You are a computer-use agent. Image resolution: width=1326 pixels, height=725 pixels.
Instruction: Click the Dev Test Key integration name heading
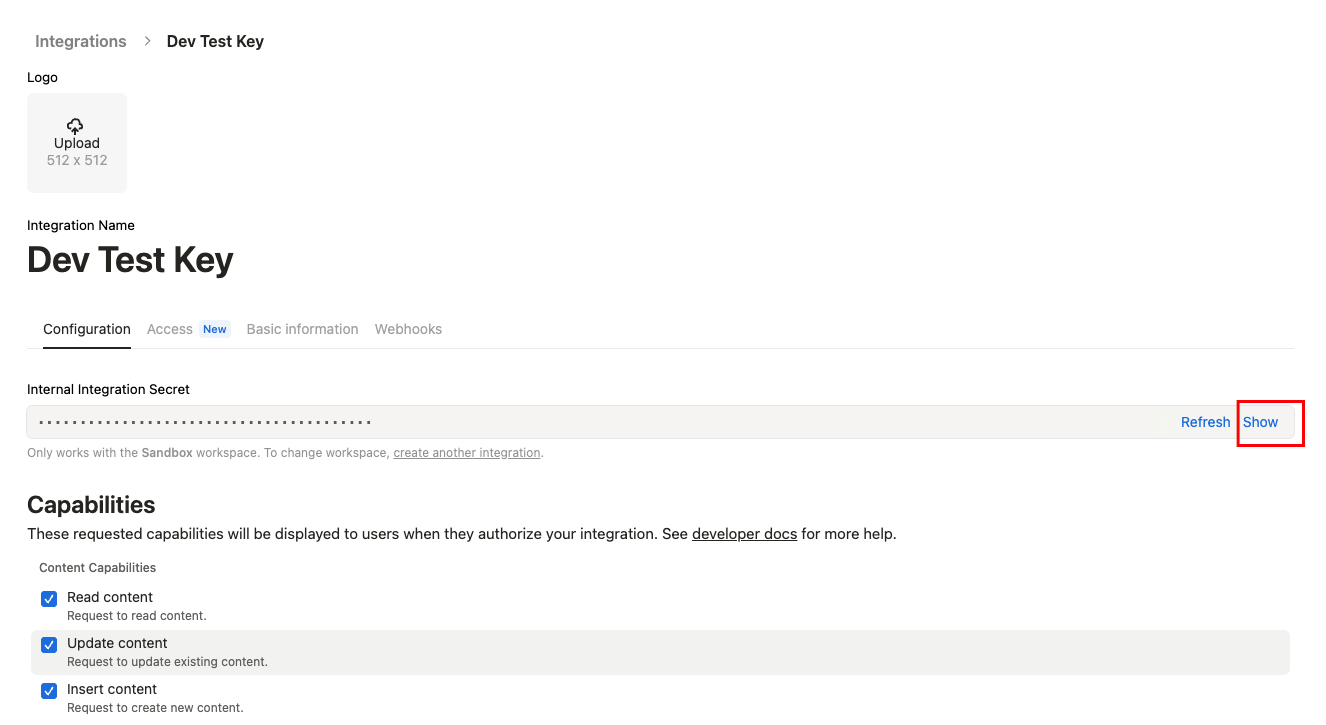point(130,259)
